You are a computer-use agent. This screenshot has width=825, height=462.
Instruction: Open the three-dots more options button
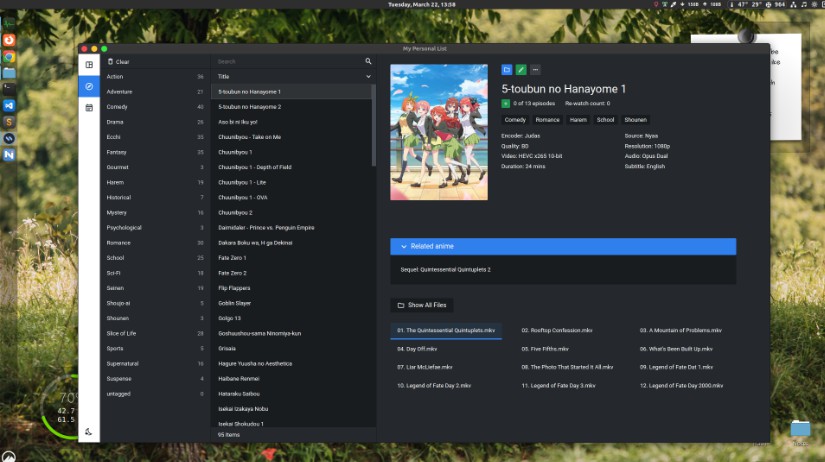pyautogui.click(x=535, y=70)
